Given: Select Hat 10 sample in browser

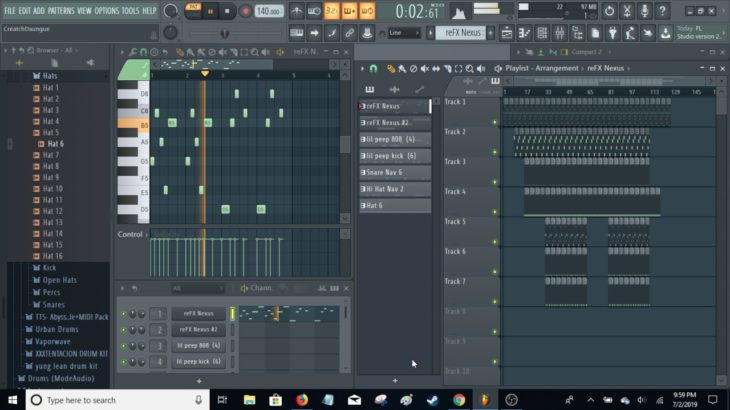Looking at the screenshot, I should tap(52, 188).
